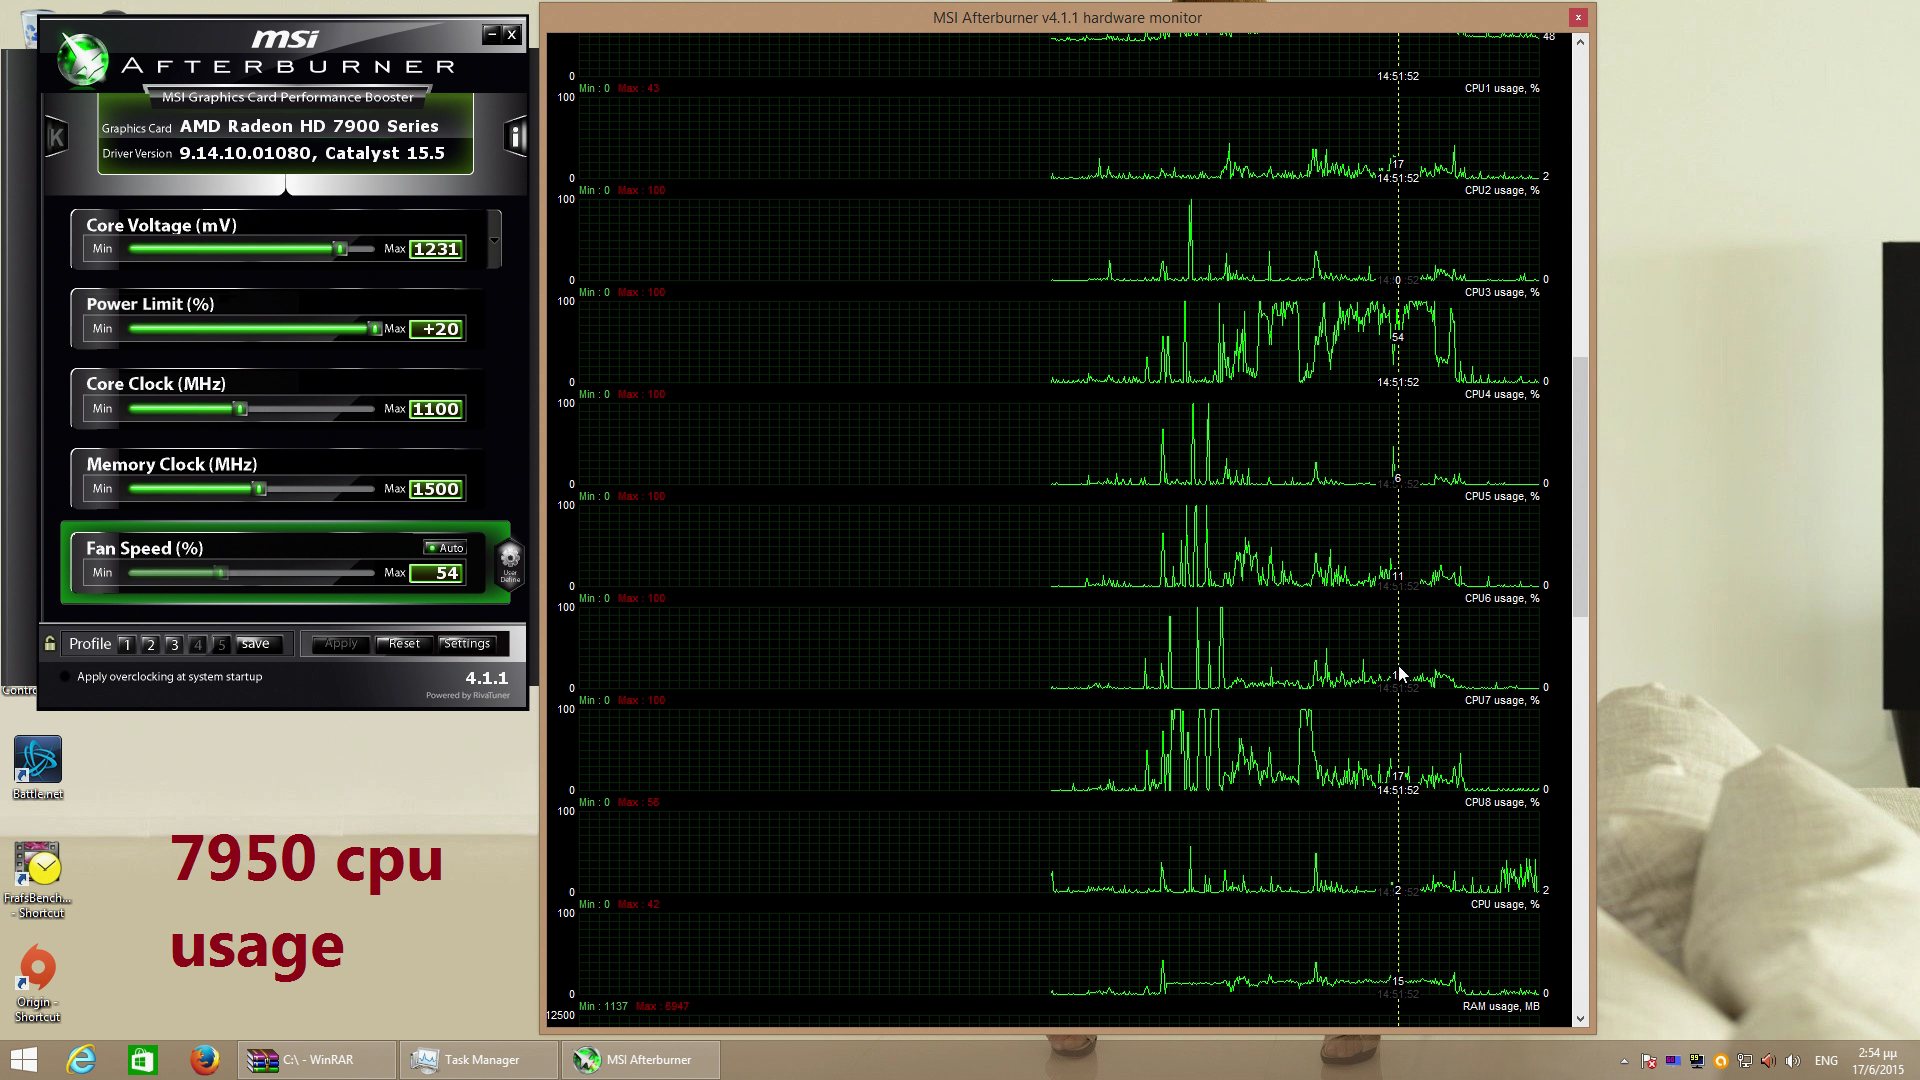This screenshot has width=1920, height=1080.
Task: Click Power Limit value field +20
Action: point(436,329)
